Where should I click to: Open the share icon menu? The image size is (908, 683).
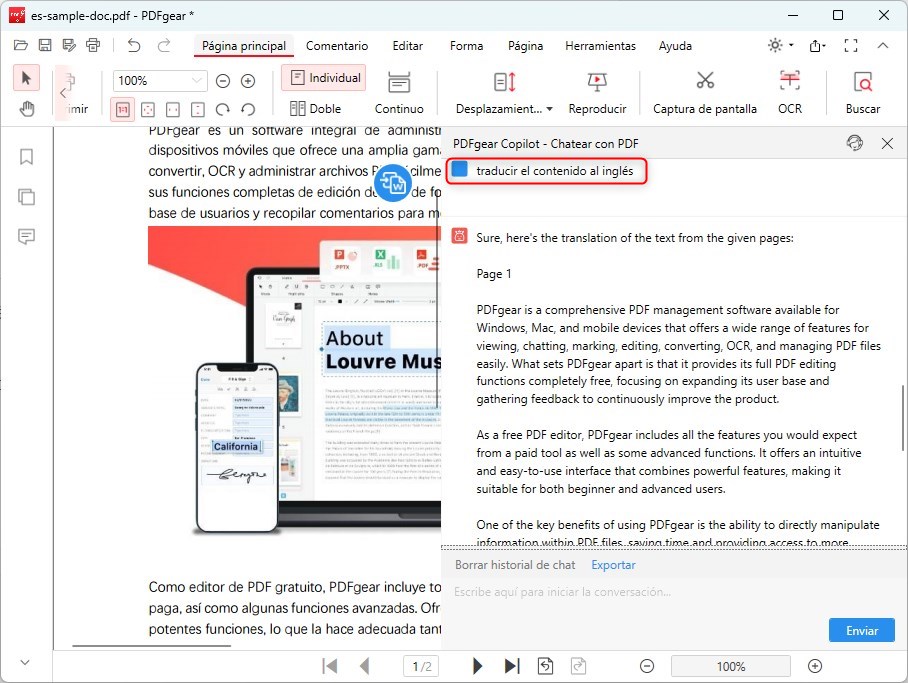817,45
